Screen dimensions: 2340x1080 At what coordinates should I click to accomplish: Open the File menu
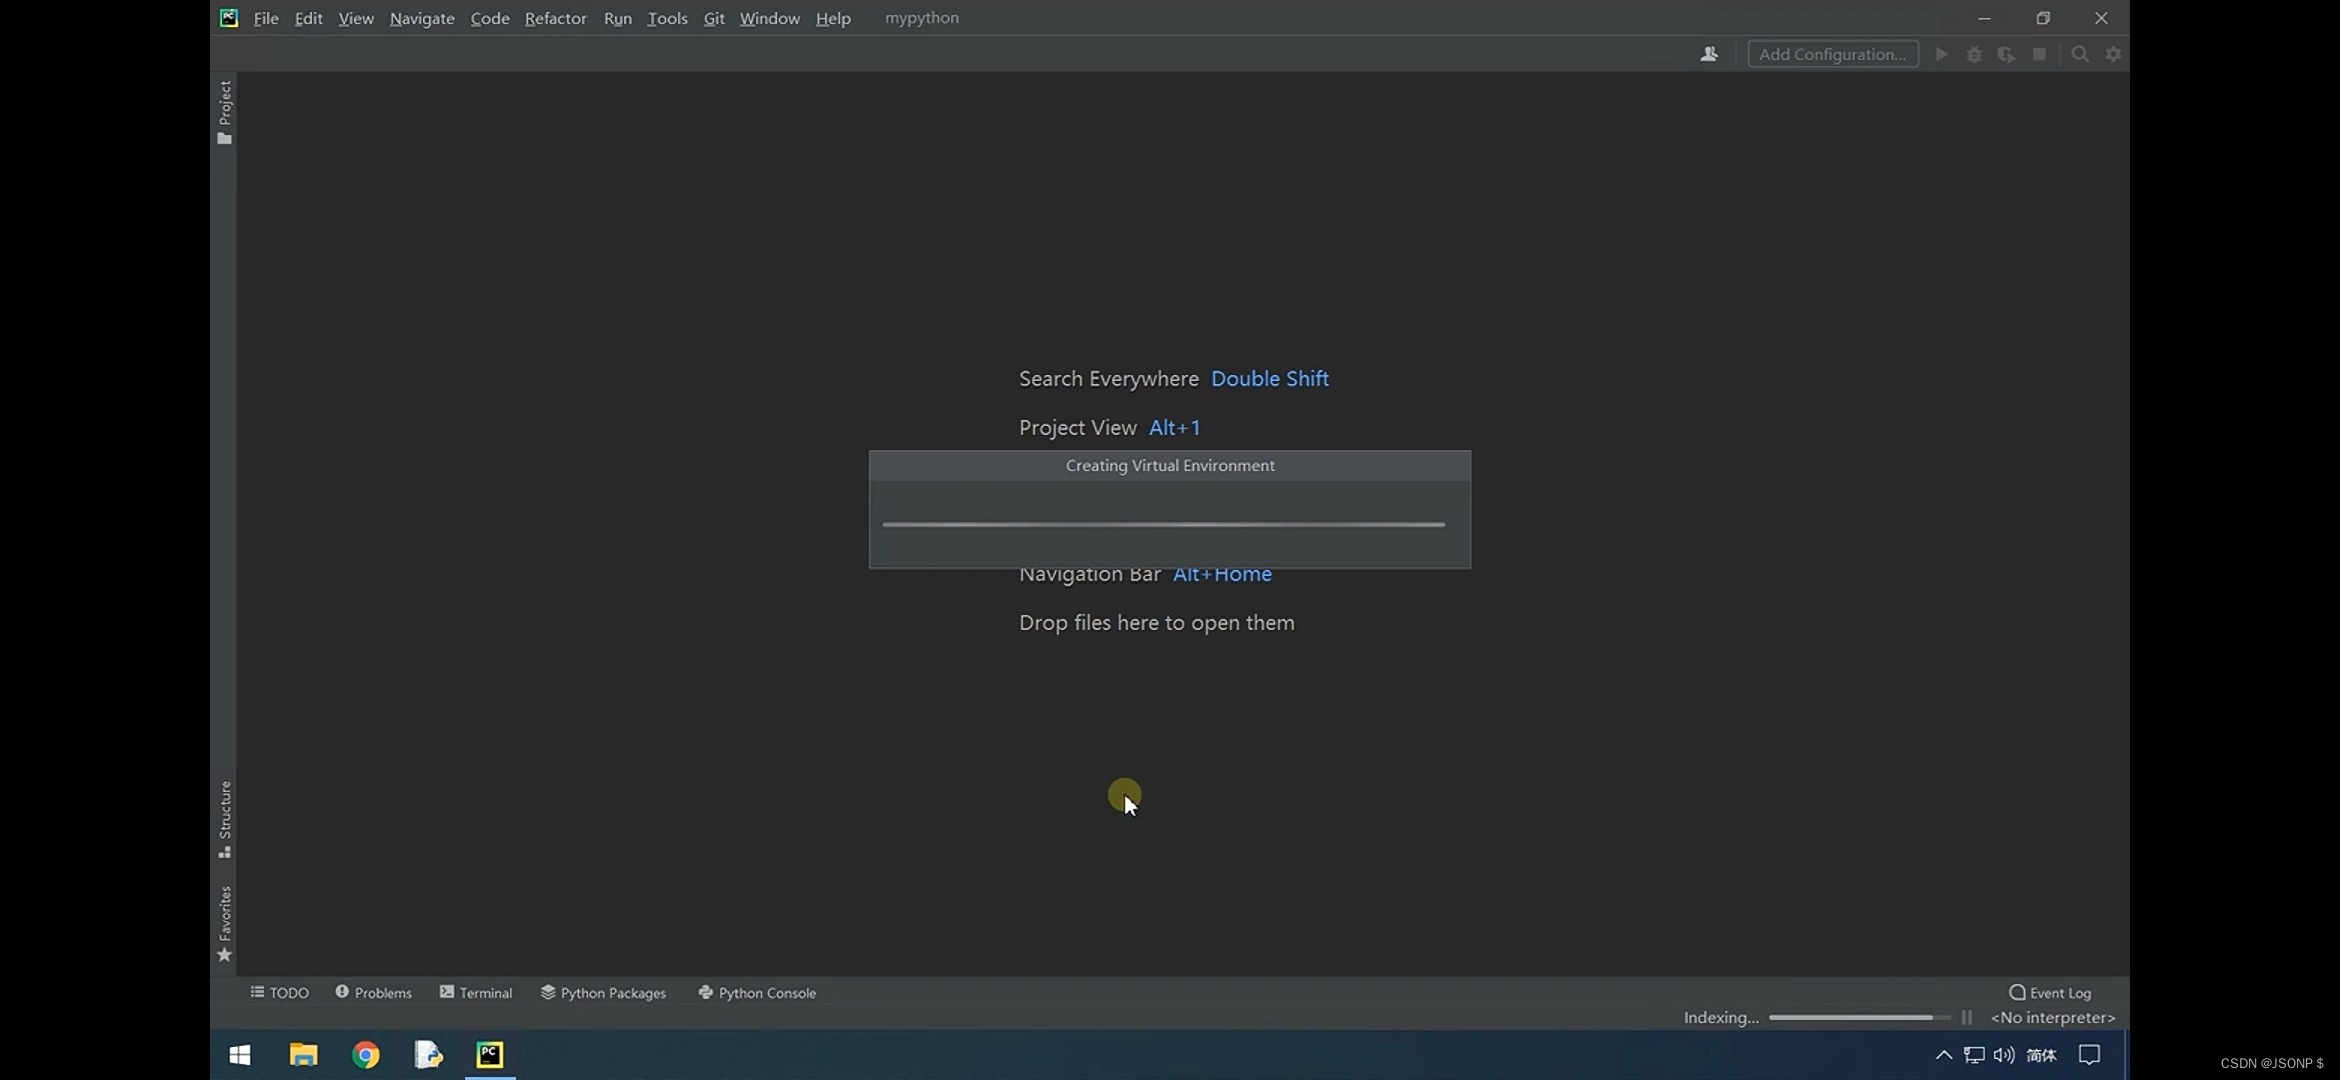265,18
